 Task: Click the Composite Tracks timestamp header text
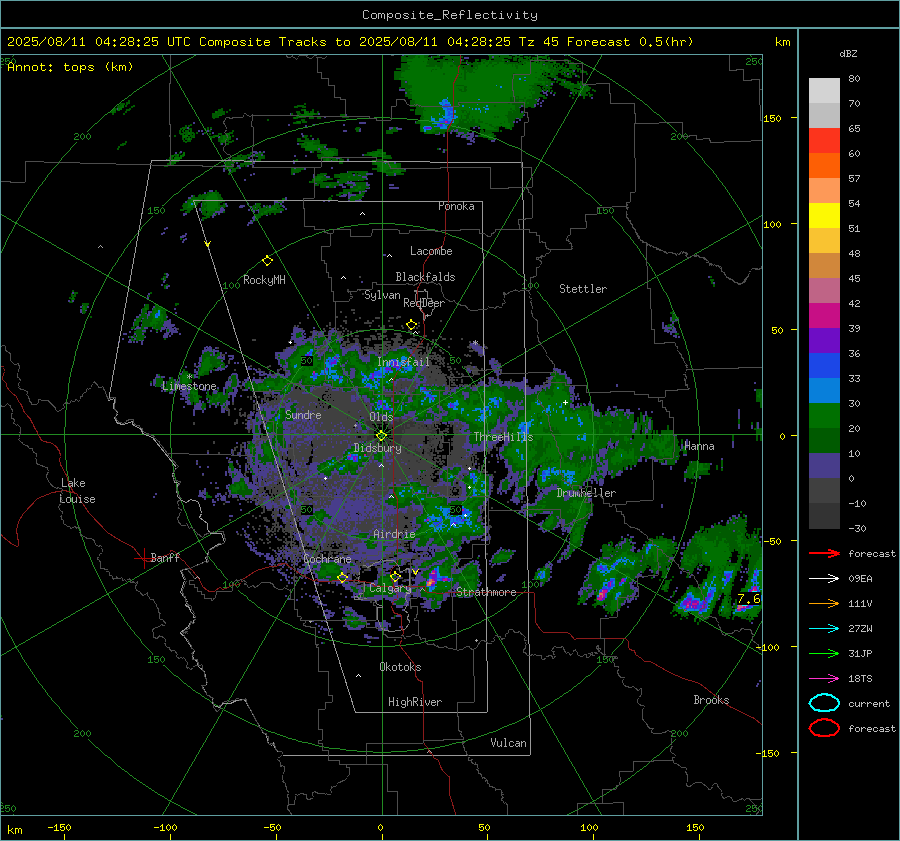click(x=350, y=42)
